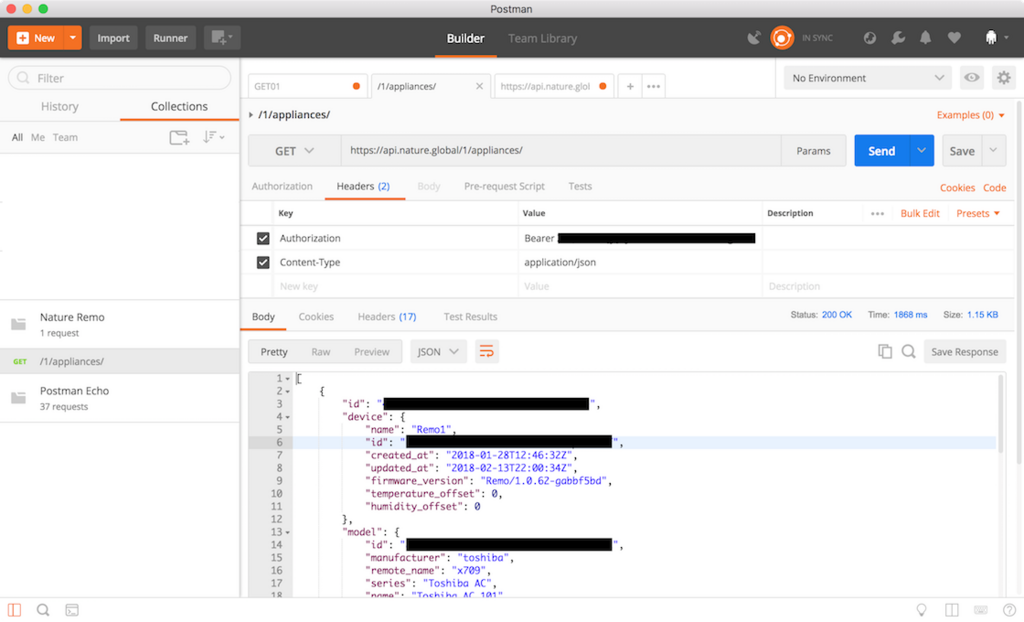The width and height of the screenshot is (1024, 622).
Task: Click the heart icon in header
Action: (x=954, y=38)
